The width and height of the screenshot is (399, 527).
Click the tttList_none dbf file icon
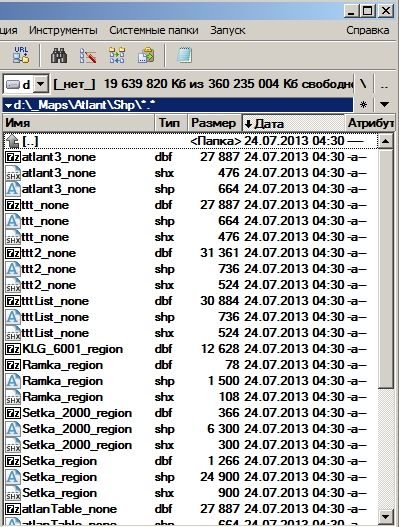click(13, 301)
